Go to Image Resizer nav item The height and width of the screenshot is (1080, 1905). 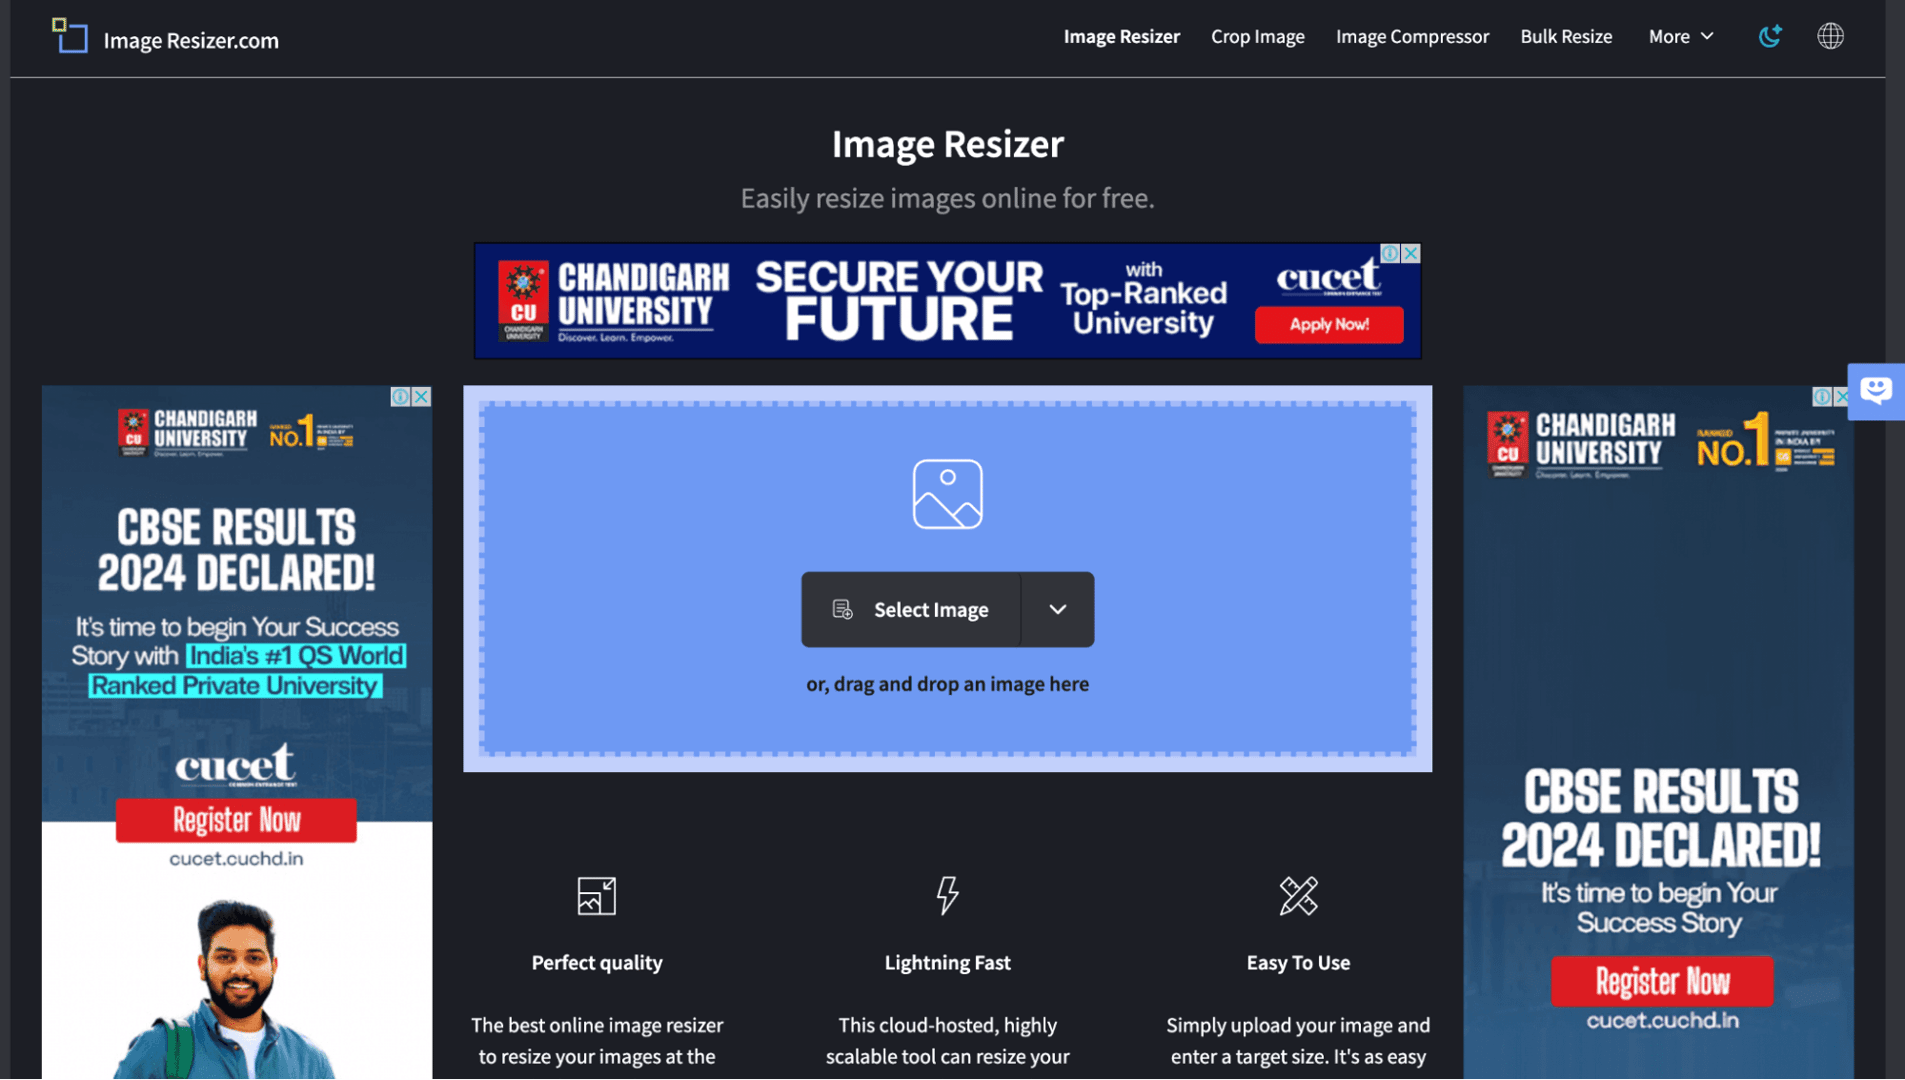[x=1121, y=36]
